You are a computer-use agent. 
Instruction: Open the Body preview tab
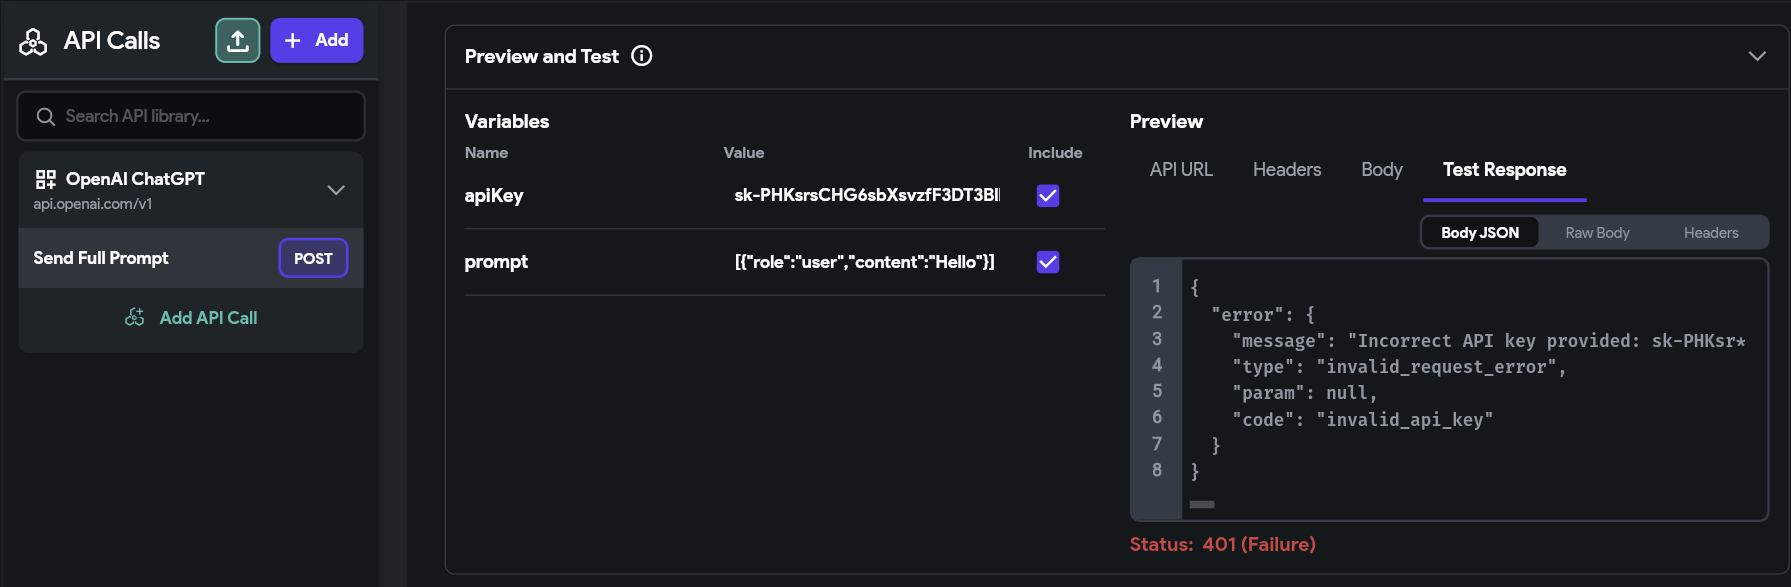coord(1382,170)
